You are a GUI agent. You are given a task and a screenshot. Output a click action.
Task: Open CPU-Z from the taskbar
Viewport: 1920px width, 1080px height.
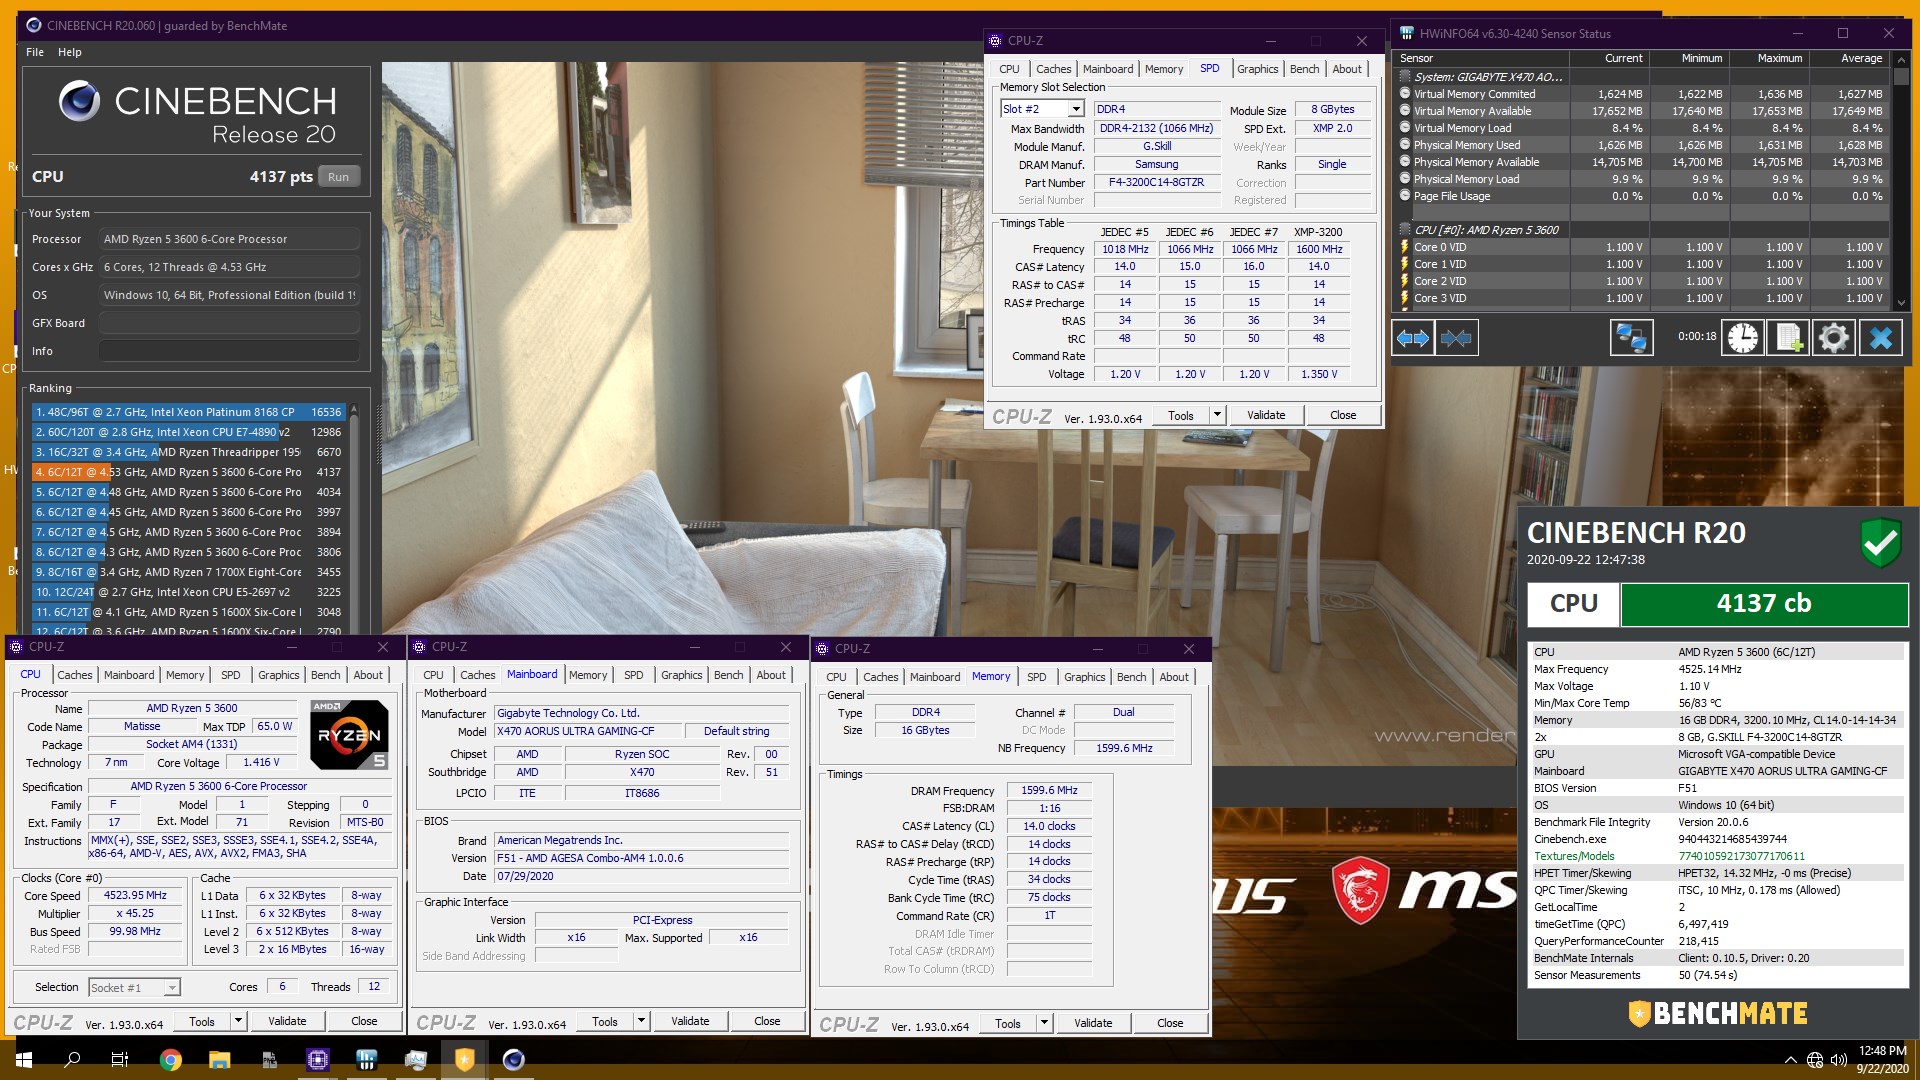point(318,1060)
